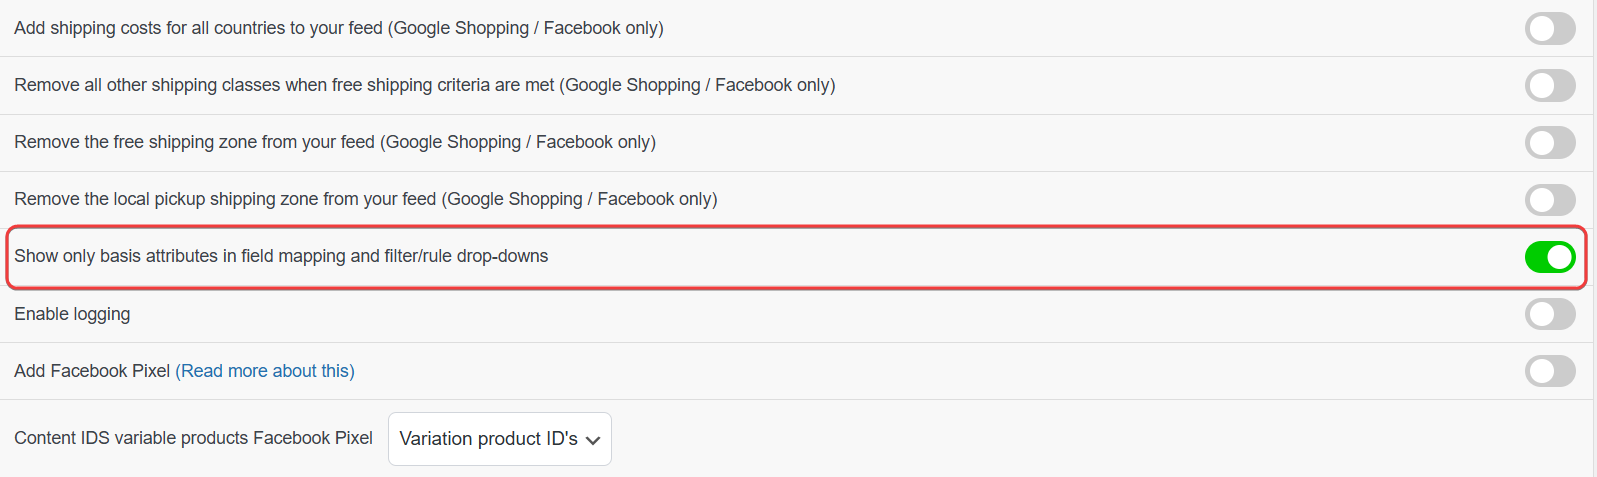The width and height of the screenshot is (1597, 477).
Task: Switch on remove free shipping zone setting
Action: (1549, 142)
